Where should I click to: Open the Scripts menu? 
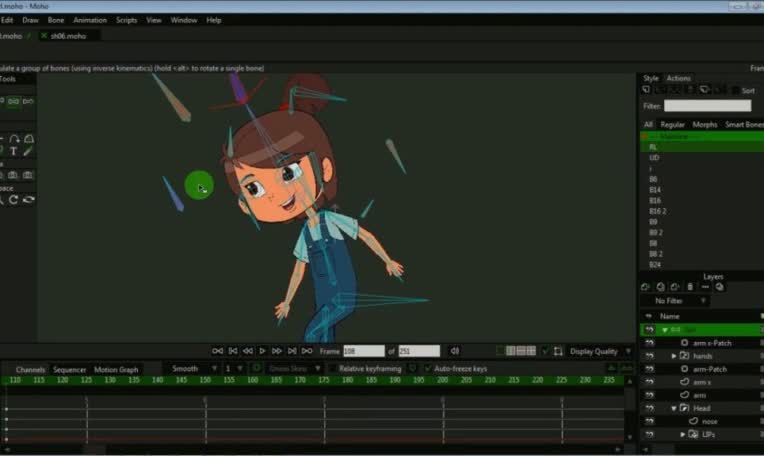[126, 20]
